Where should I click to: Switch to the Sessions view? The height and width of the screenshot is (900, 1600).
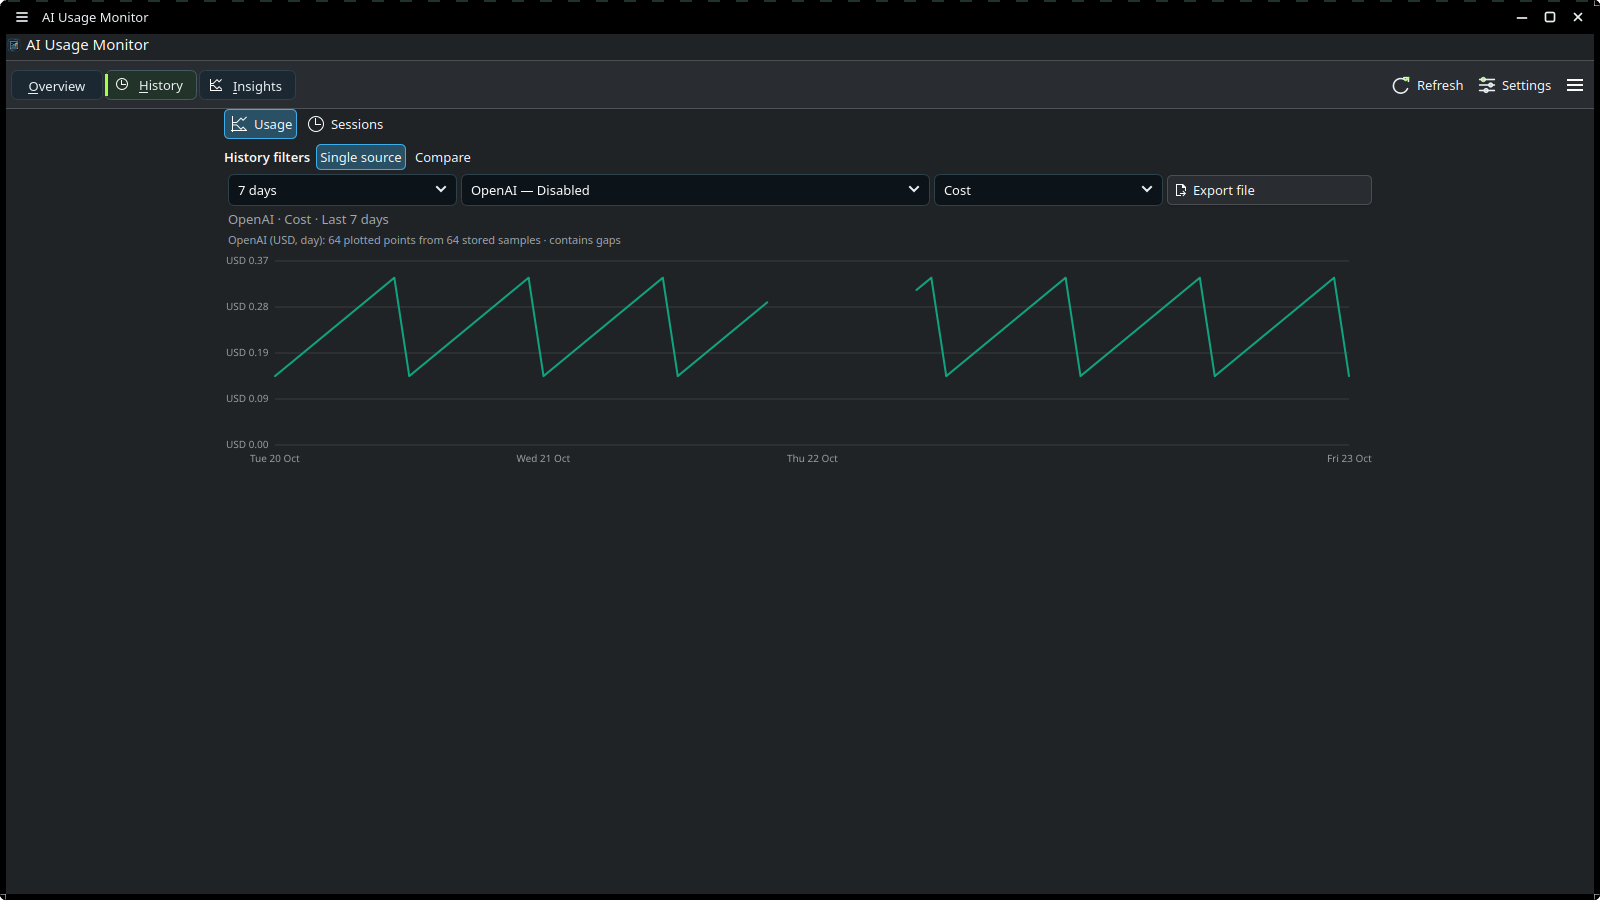[x=345, y=124]
